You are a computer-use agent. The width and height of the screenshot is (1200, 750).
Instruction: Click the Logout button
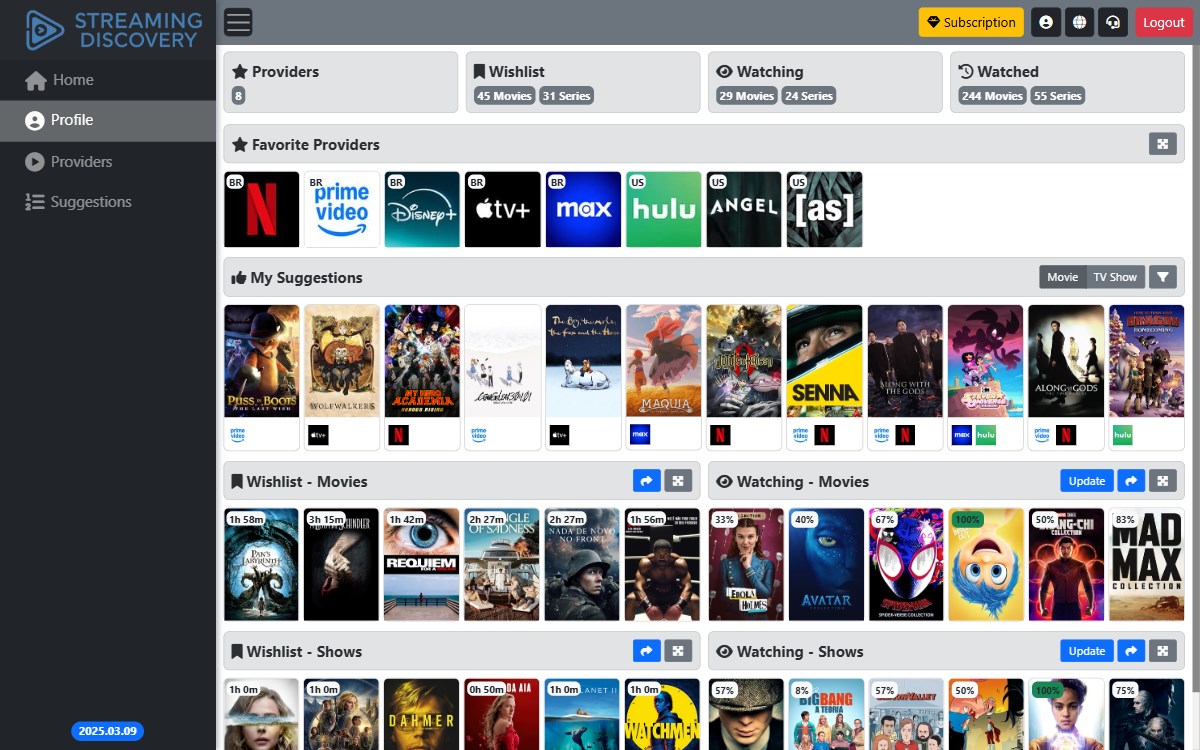tap(1164, 22)
